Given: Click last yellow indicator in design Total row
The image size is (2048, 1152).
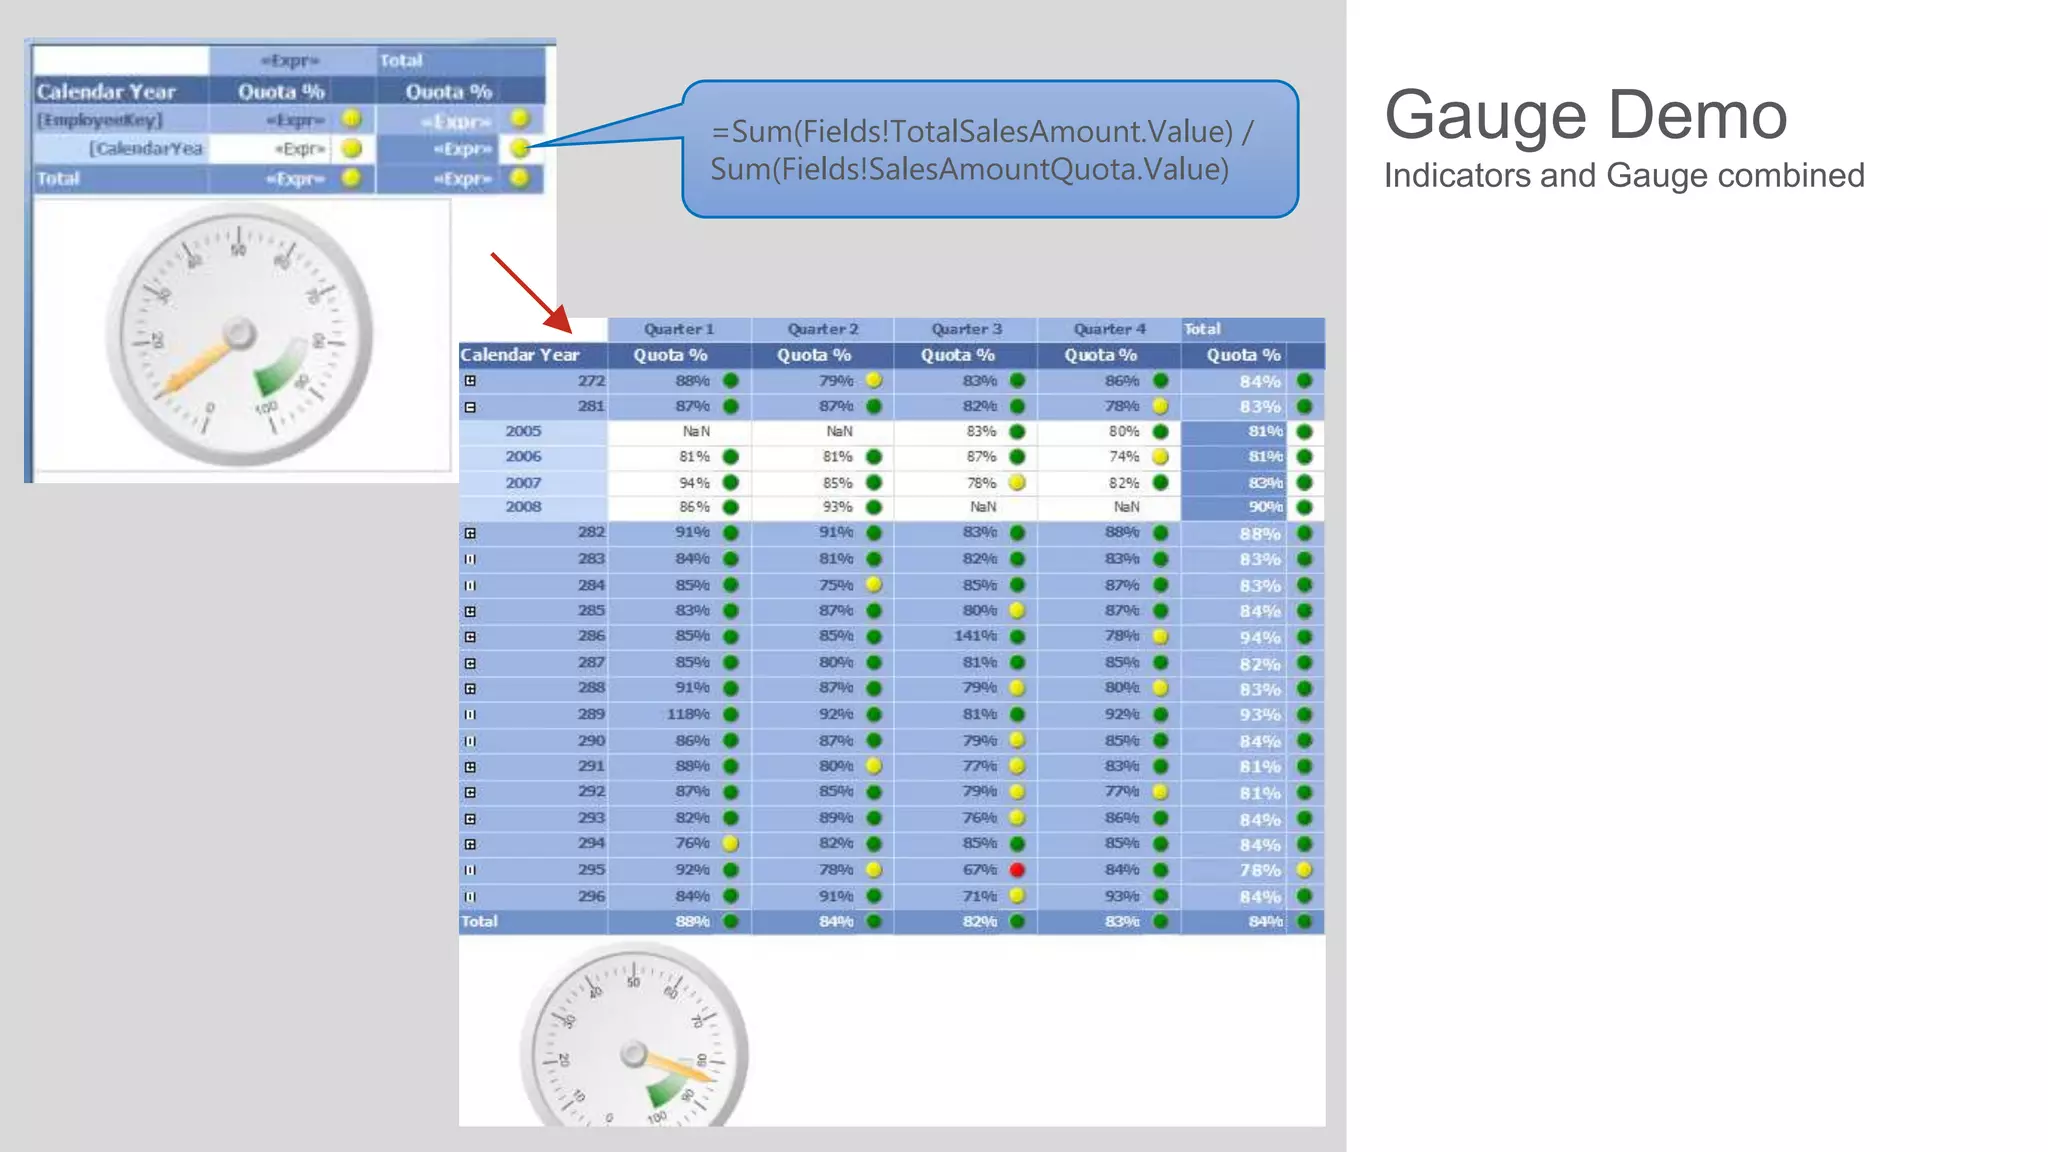Looking at the screenshot, I should pyautogui.click(x=519, y=178).
